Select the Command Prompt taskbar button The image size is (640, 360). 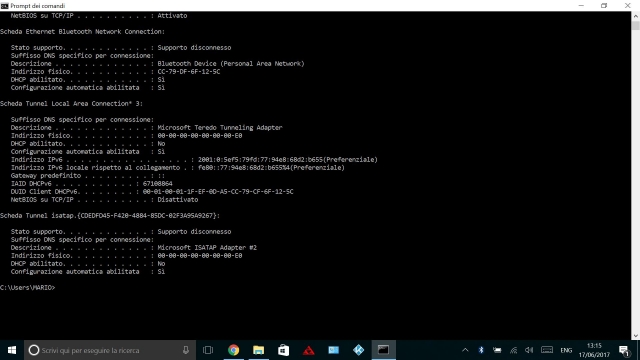383,350
